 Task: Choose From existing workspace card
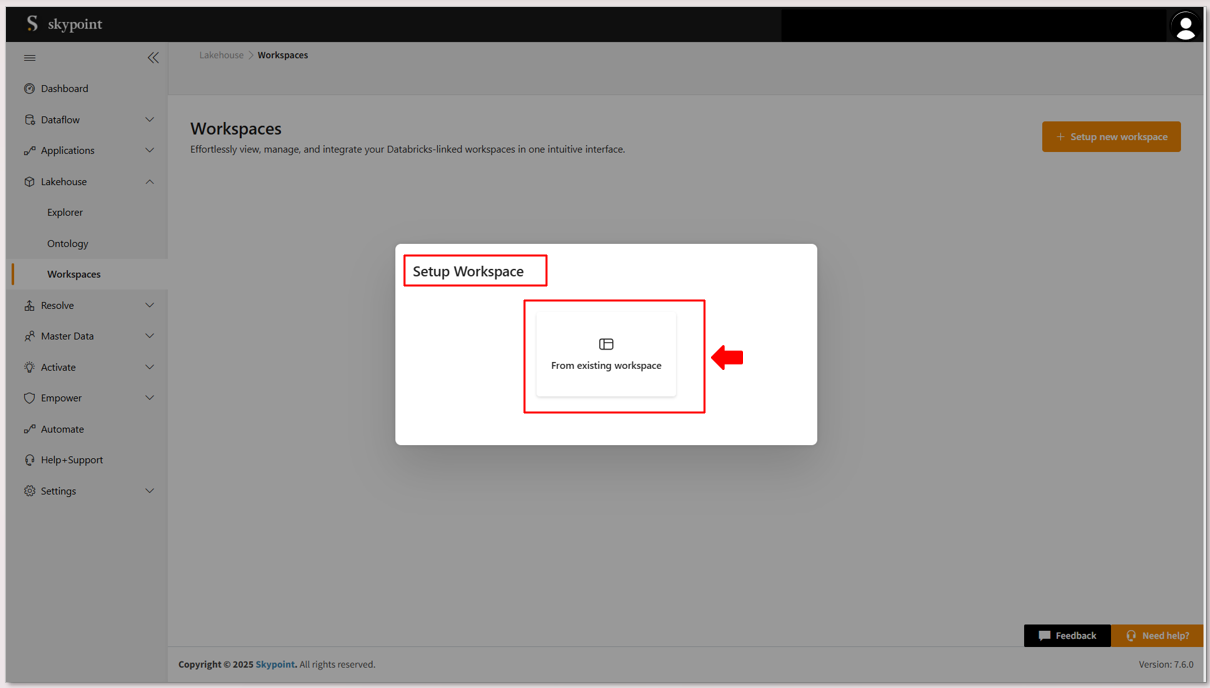pyautogui.click(x=606, y=355)
